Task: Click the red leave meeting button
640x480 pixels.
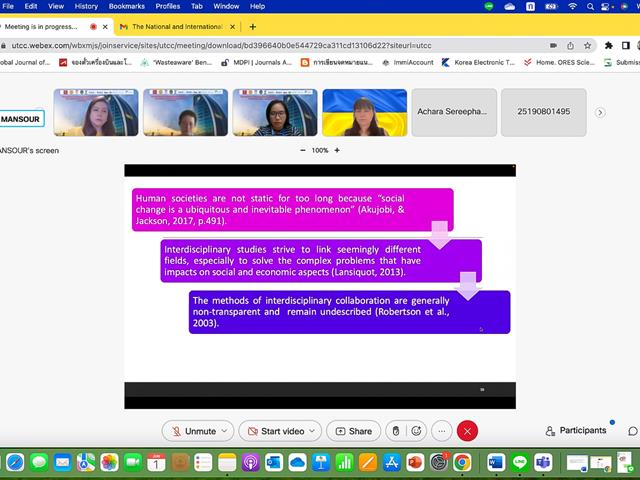Action: pyautogui.click(x=467, y=431)
